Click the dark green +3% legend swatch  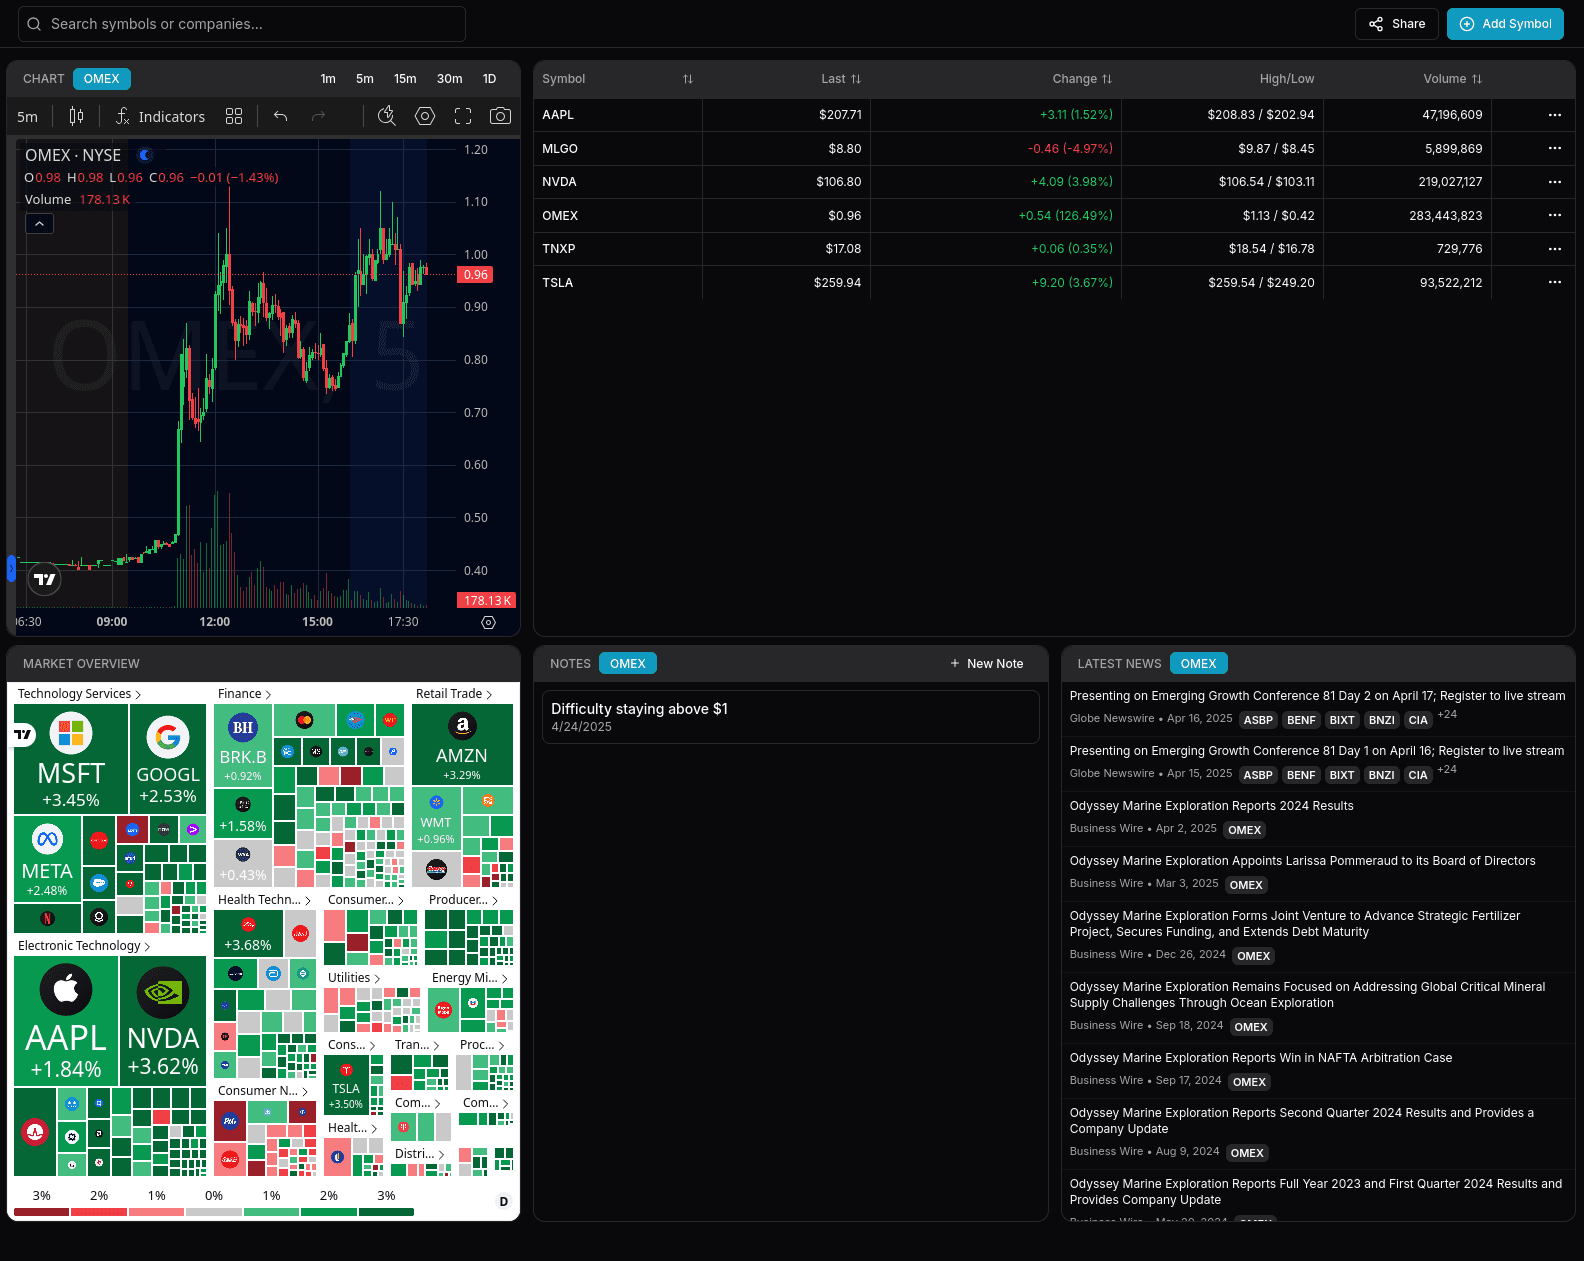pyautogui.click(x=386, y=1212)
